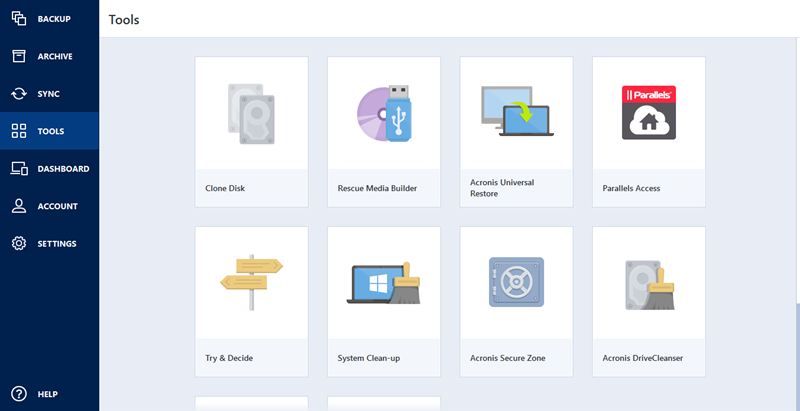Open the Try & Decide signpost icon
The width and height of the screenshot is (800, 411).
pyautogui.click(x=250, y=282)
